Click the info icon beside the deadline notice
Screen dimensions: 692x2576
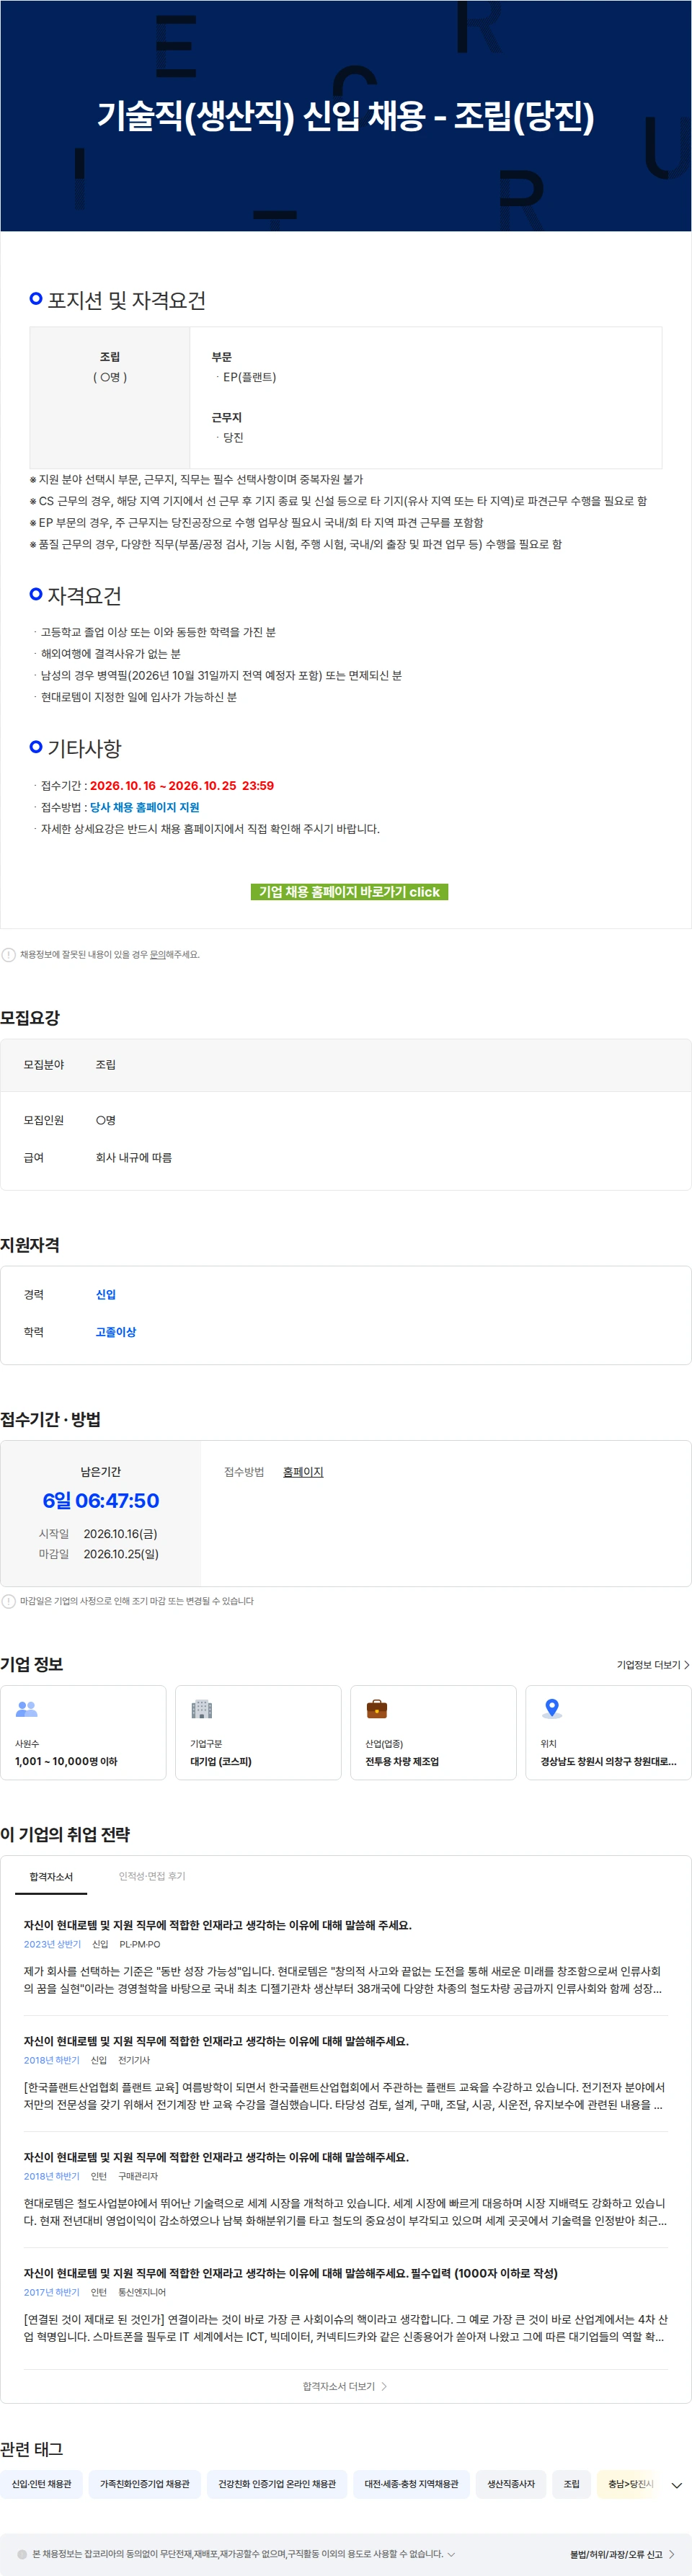click(x=9, y=1602)
